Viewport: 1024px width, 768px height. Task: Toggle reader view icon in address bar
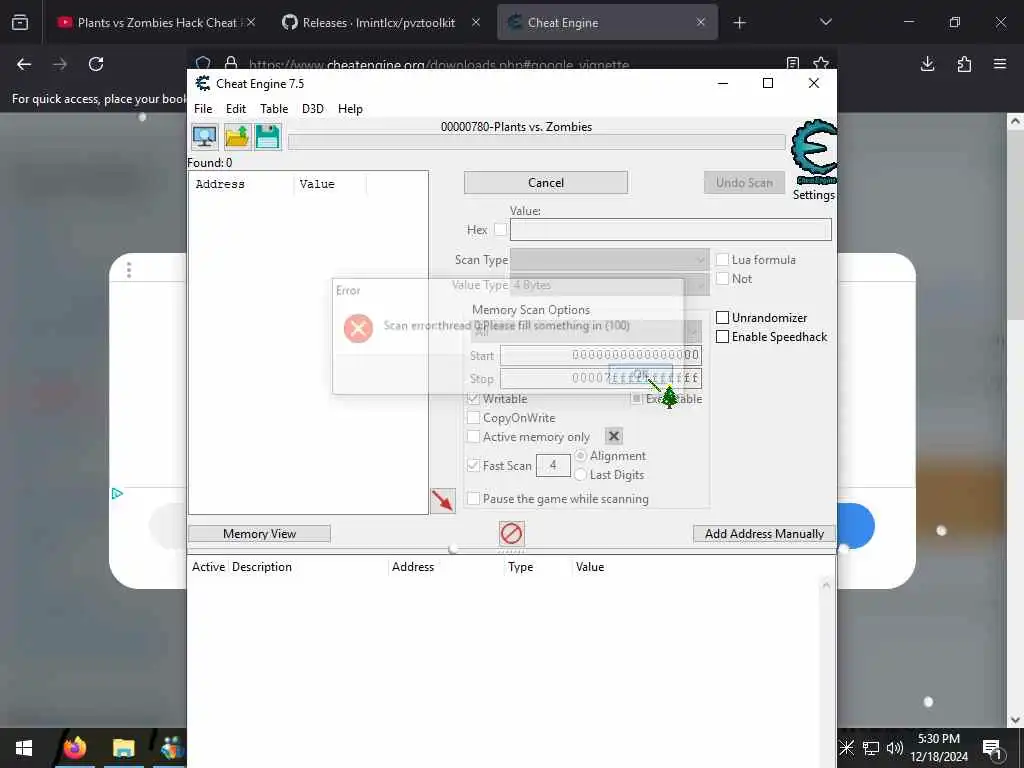click(x=793, y=63)
